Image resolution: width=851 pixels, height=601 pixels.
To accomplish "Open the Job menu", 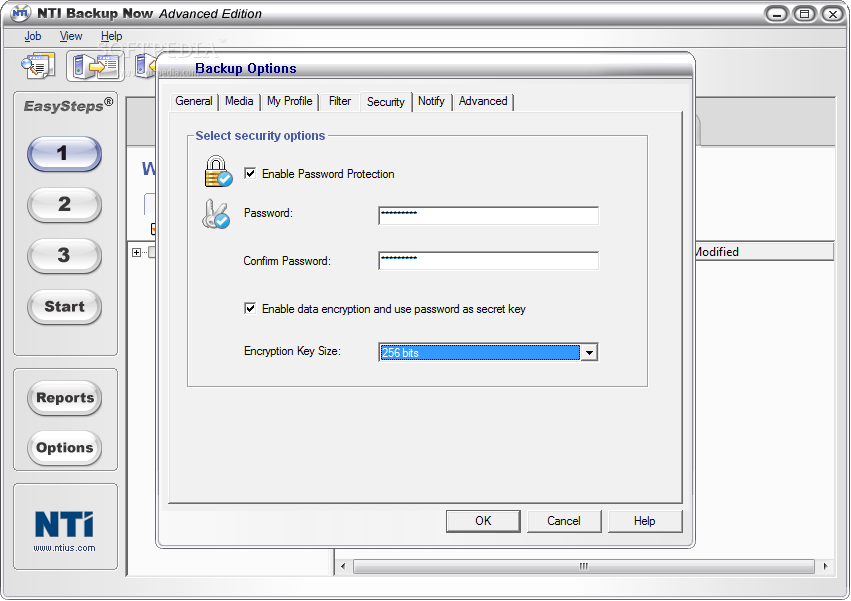I will (x=33, y=36).
